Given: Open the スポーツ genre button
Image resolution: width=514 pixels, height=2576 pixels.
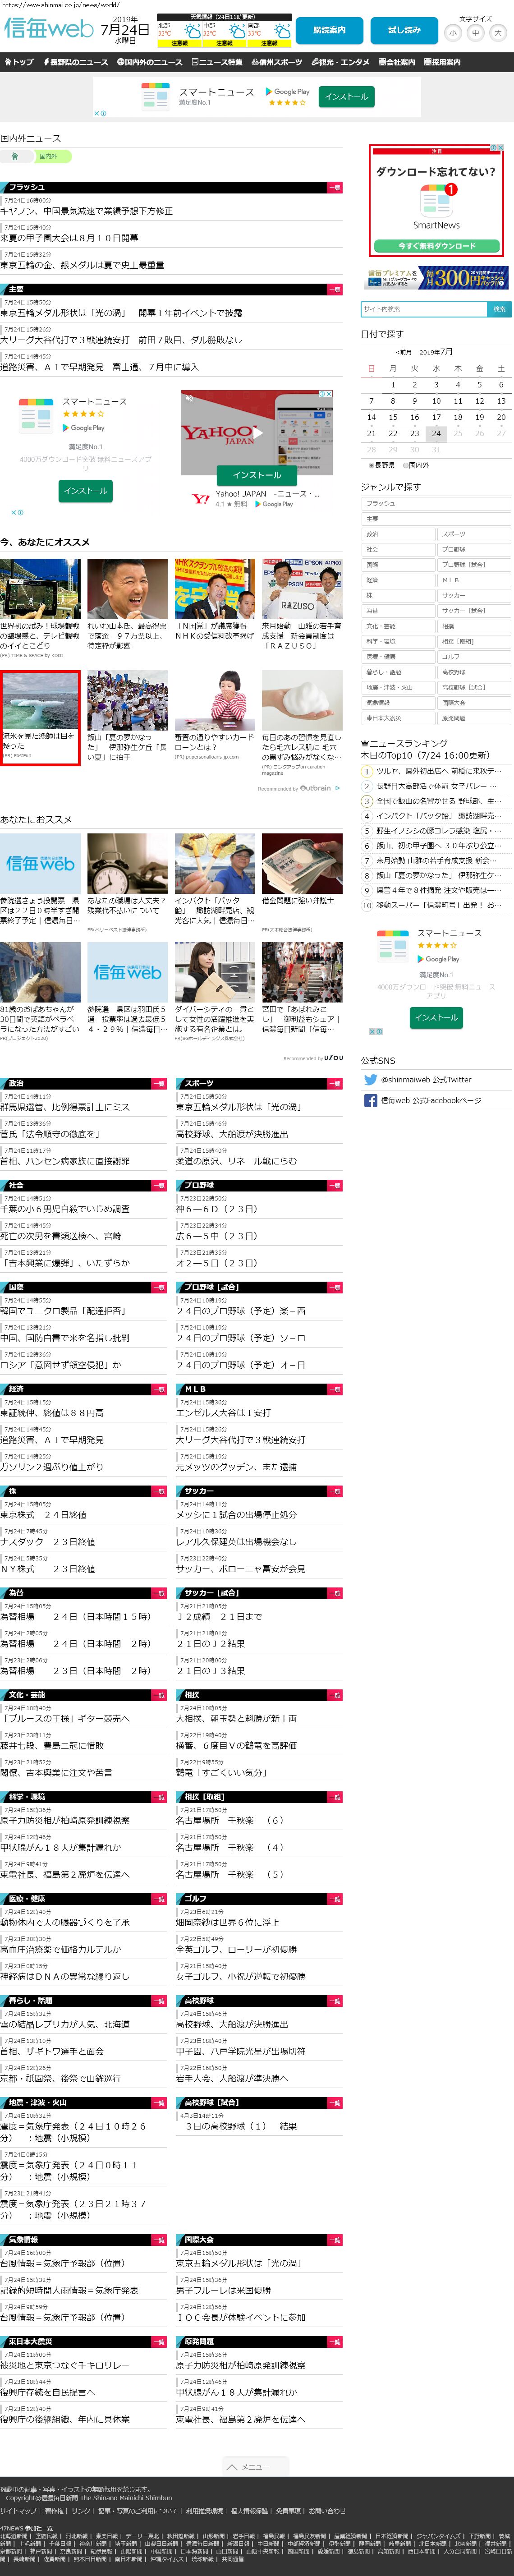Looking at the screenshot, I should 474,534.
